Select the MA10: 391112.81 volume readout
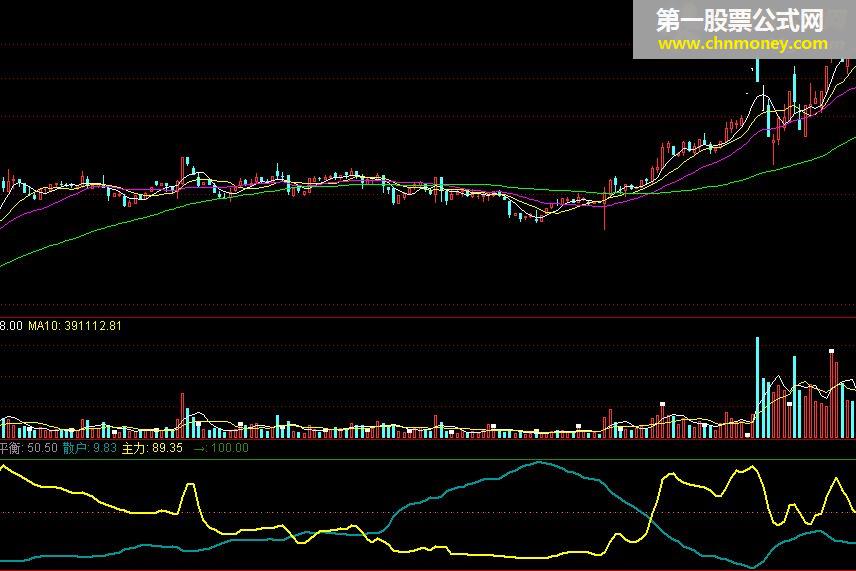 [x=75, y=326]
